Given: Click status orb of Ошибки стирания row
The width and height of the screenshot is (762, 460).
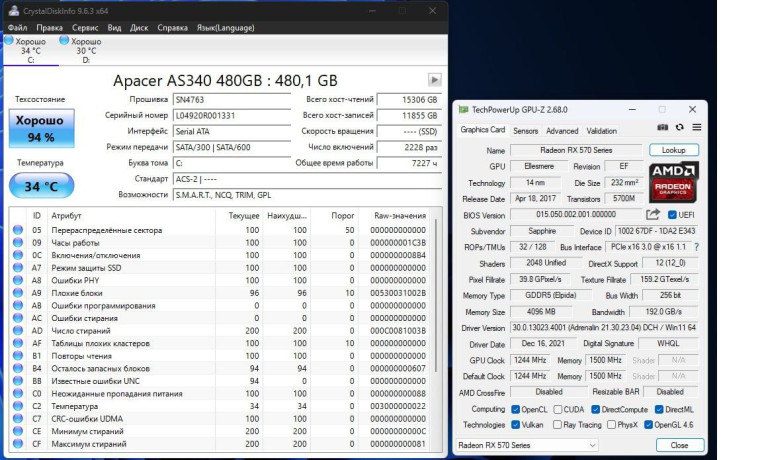Looking at the screenshot, I should (18, 318).
